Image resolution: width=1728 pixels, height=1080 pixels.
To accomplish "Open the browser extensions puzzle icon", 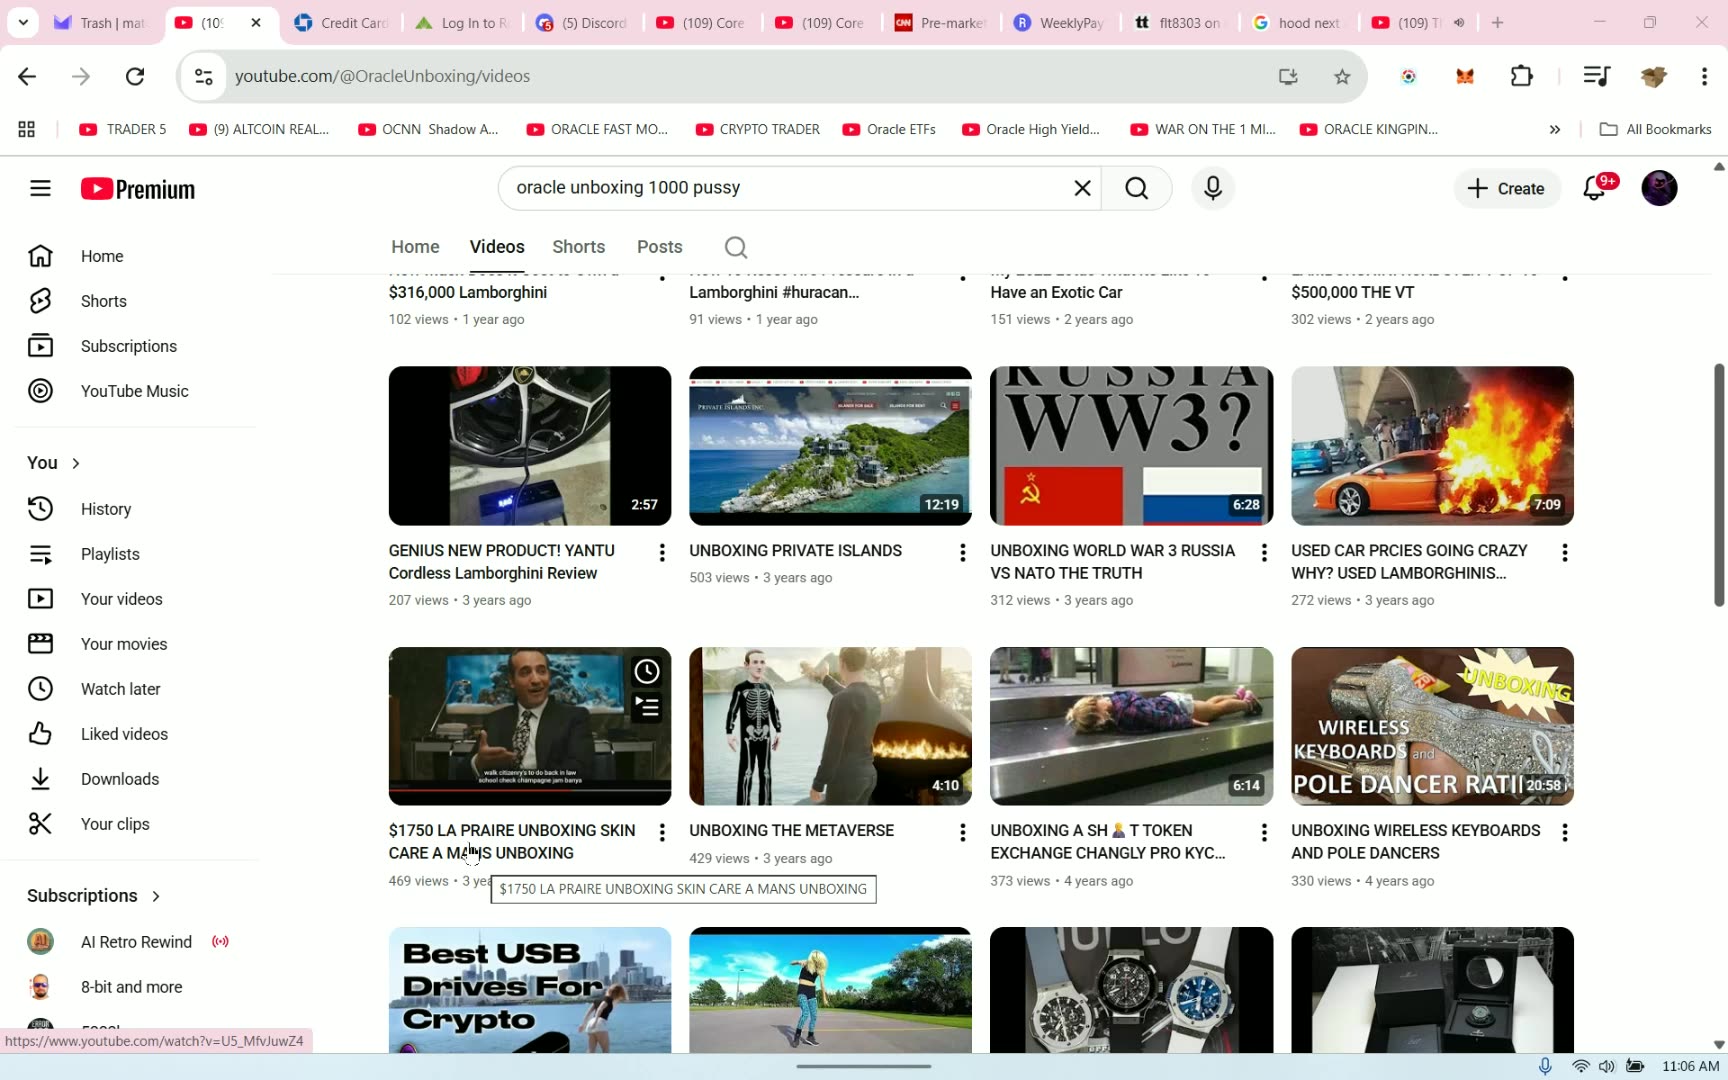I will pyautogui.click(x=1521, y=76).
